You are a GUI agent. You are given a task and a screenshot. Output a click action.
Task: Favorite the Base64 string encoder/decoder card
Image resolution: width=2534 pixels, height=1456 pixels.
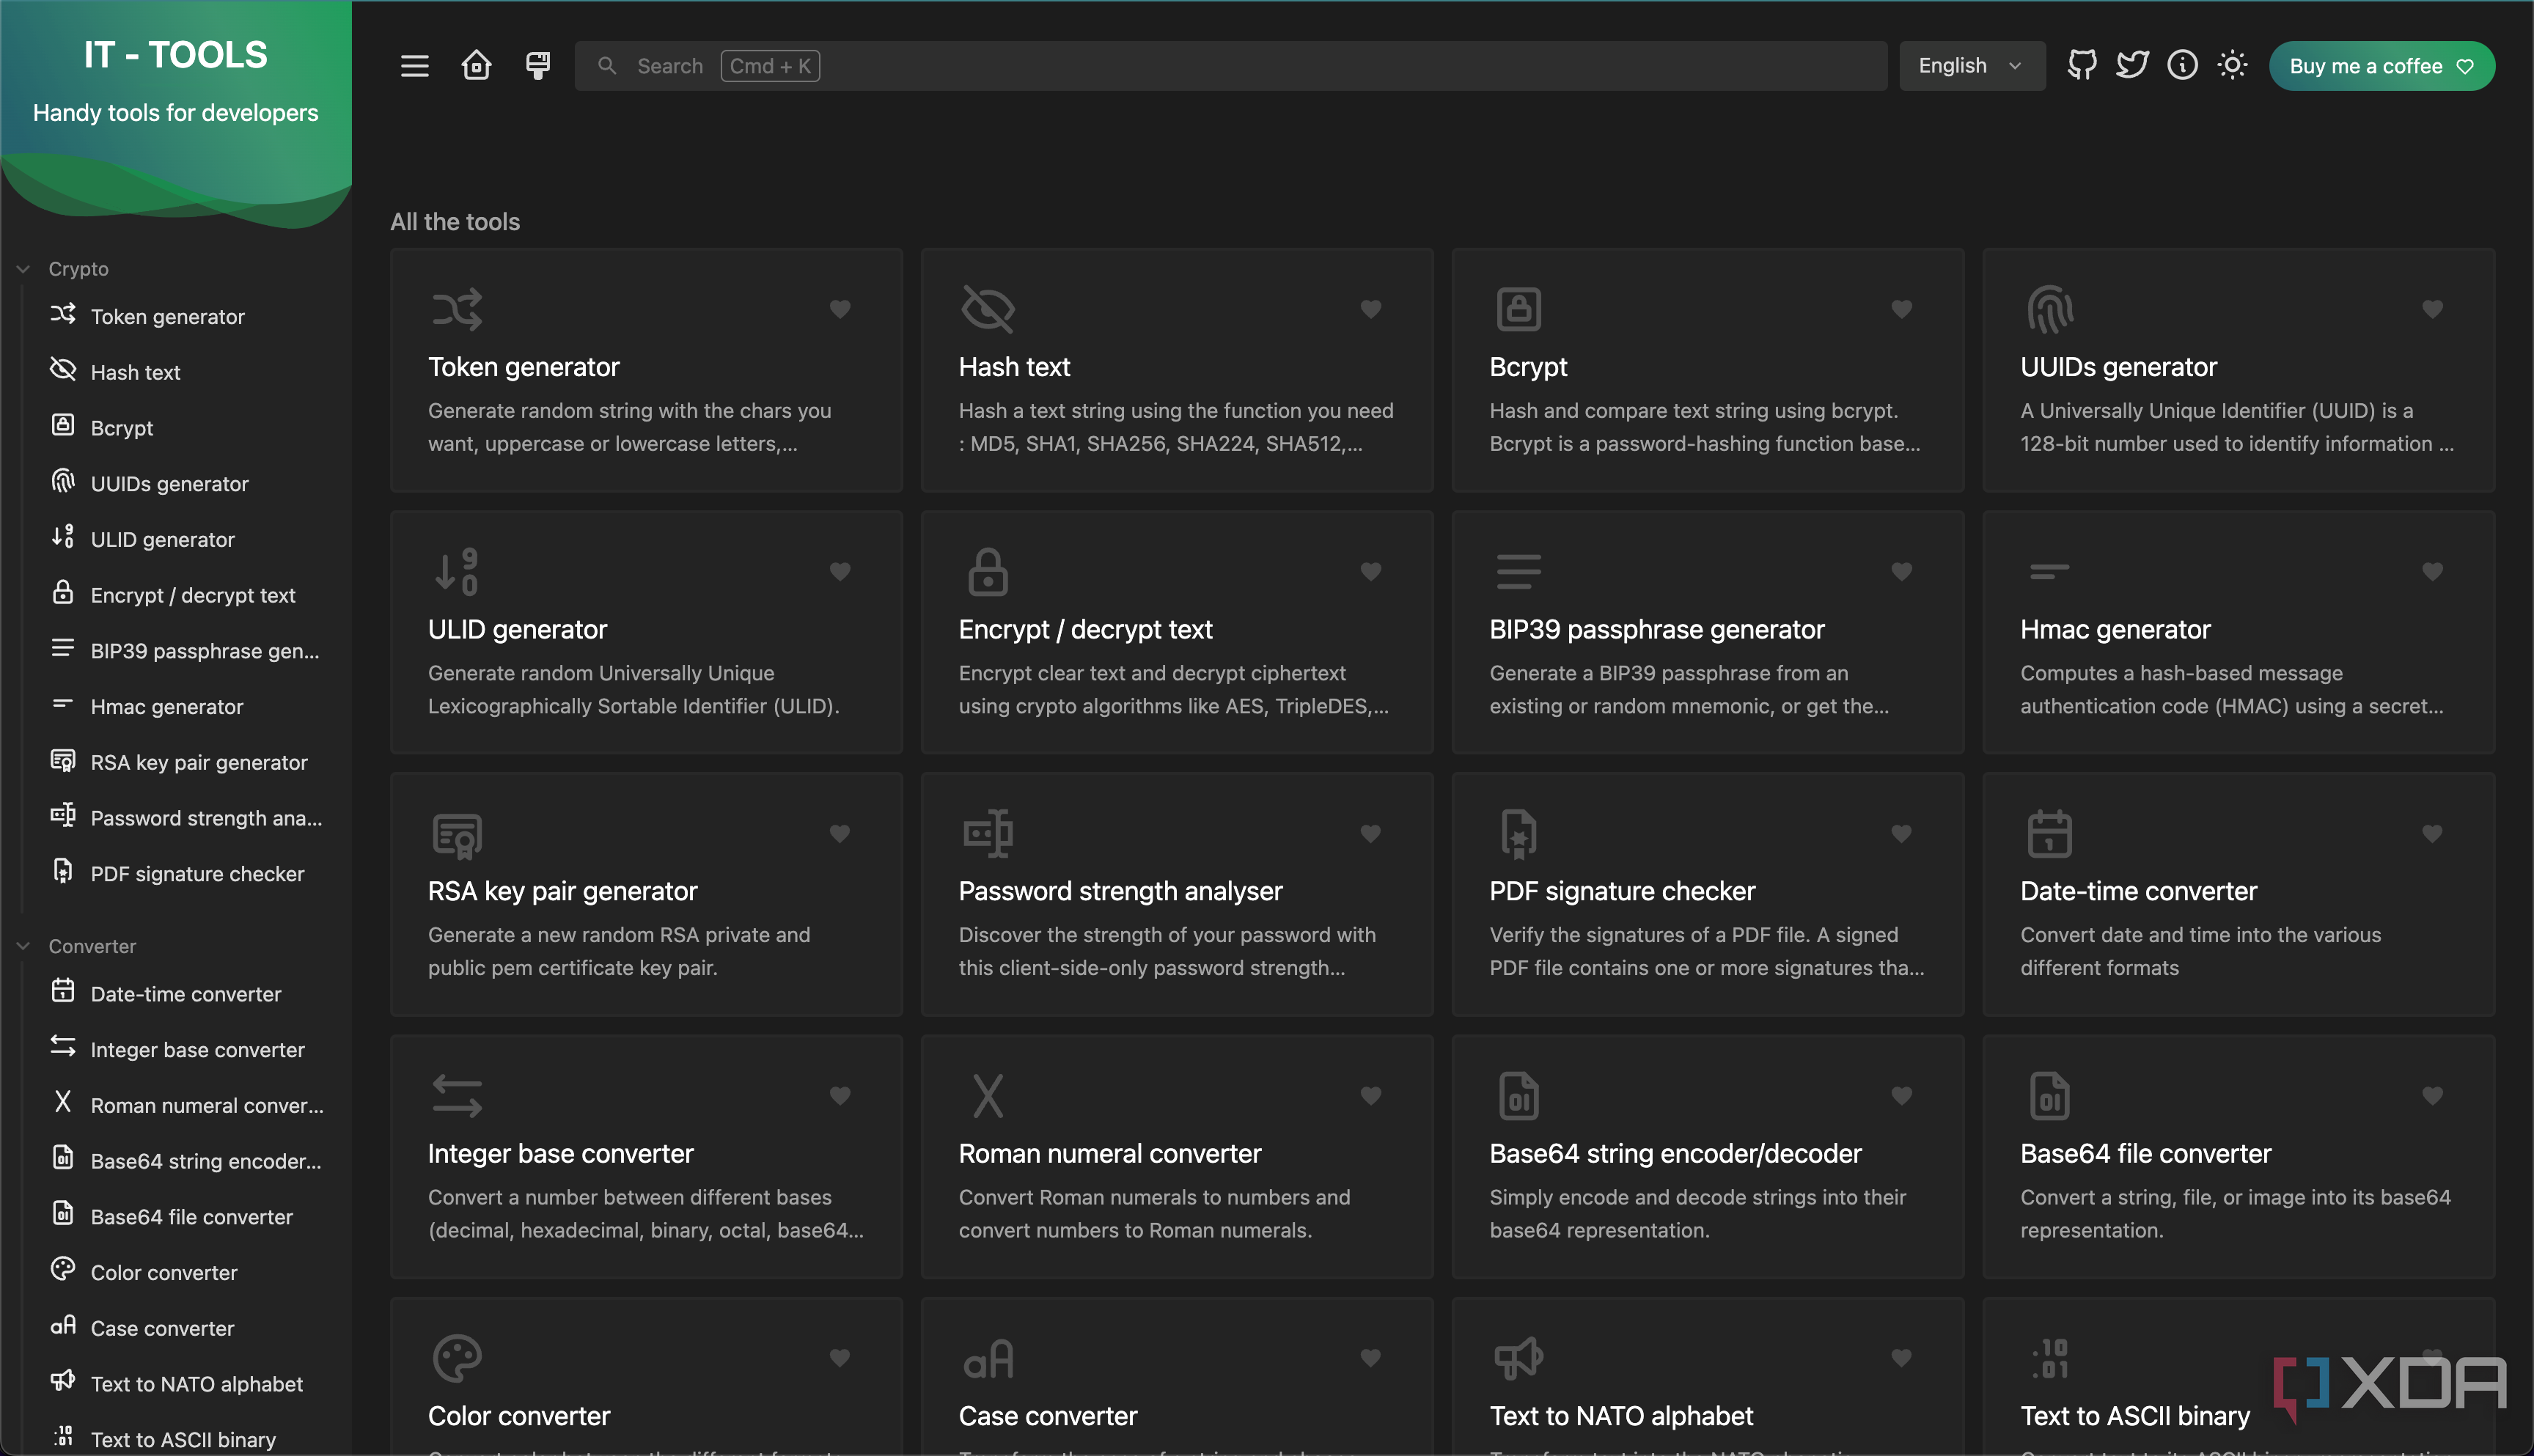(1902, 1095)
